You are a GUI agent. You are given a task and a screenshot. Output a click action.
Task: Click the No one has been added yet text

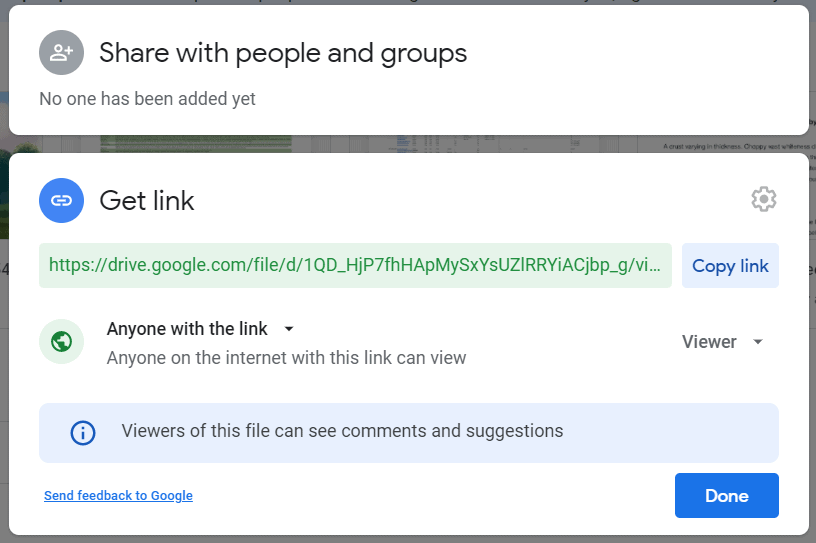(x=147, y=98)
